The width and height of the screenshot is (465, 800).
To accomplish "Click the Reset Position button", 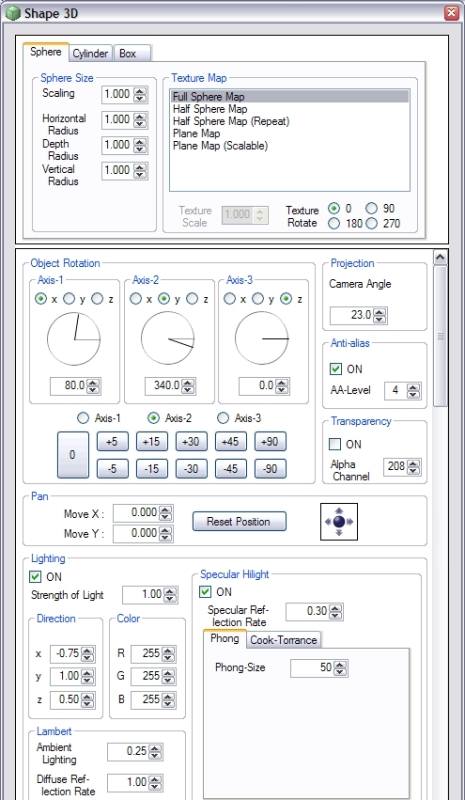I will click(x=239, y=521).
